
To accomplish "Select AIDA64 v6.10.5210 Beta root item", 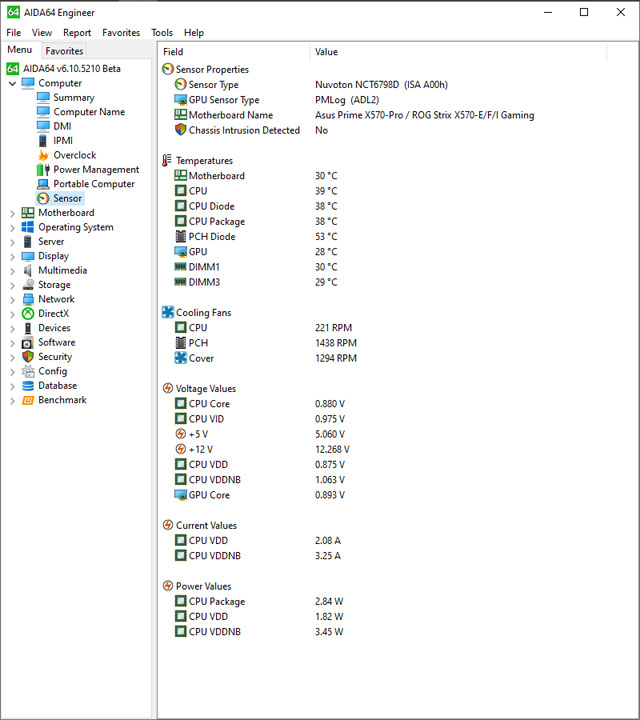I will pyautogui.click(x=72, y=68).
